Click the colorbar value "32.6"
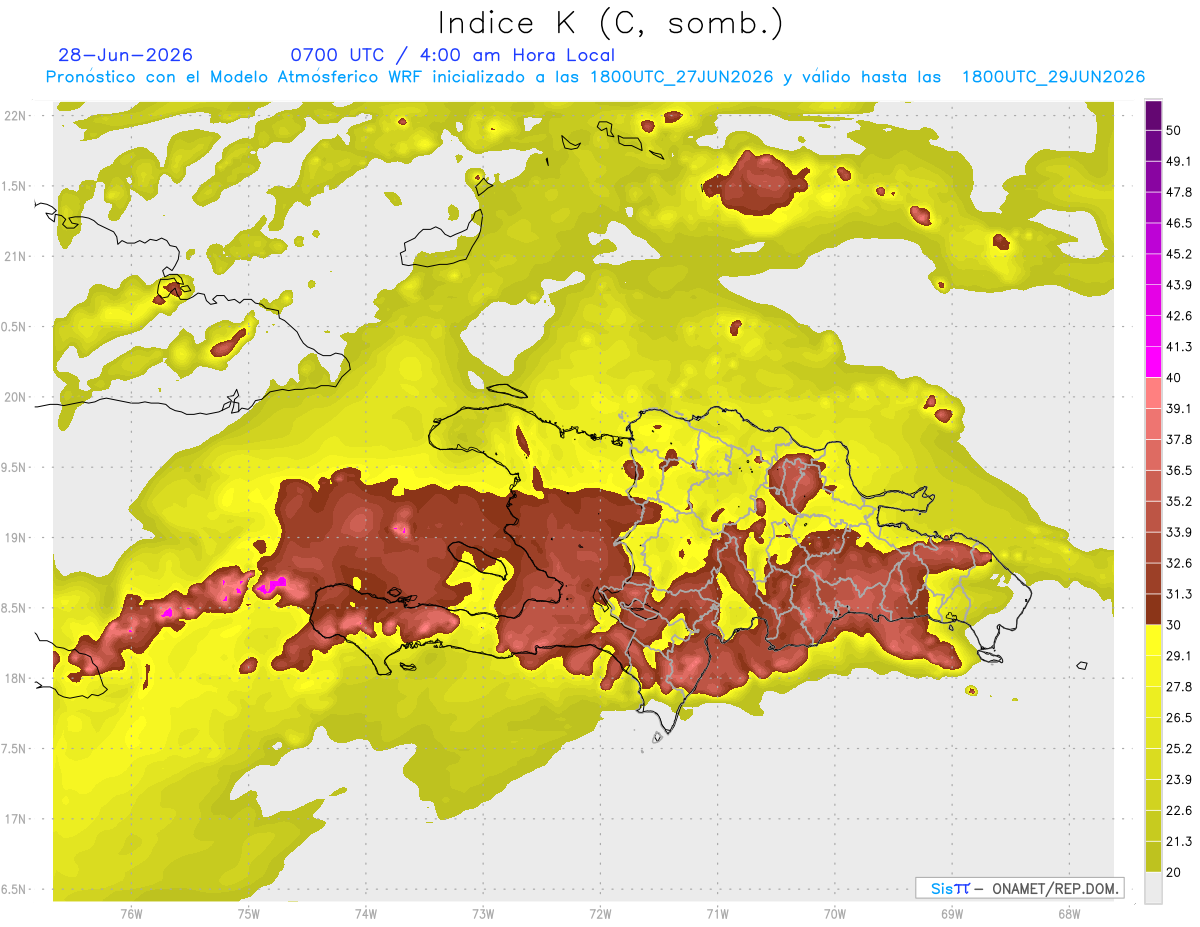 click(x=1180, y=564)
